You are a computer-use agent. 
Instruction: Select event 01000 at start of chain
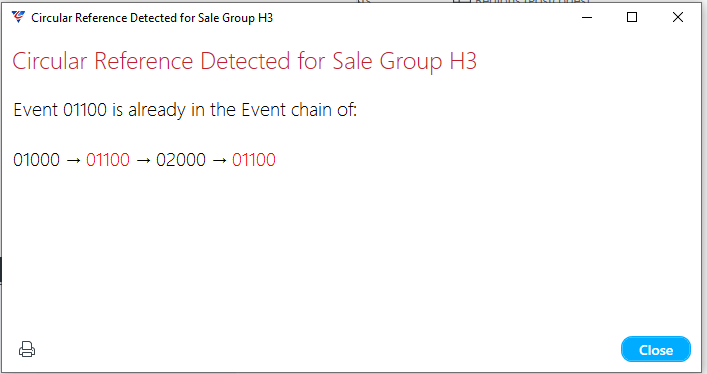pyautogui.click(x=37, y=160)
